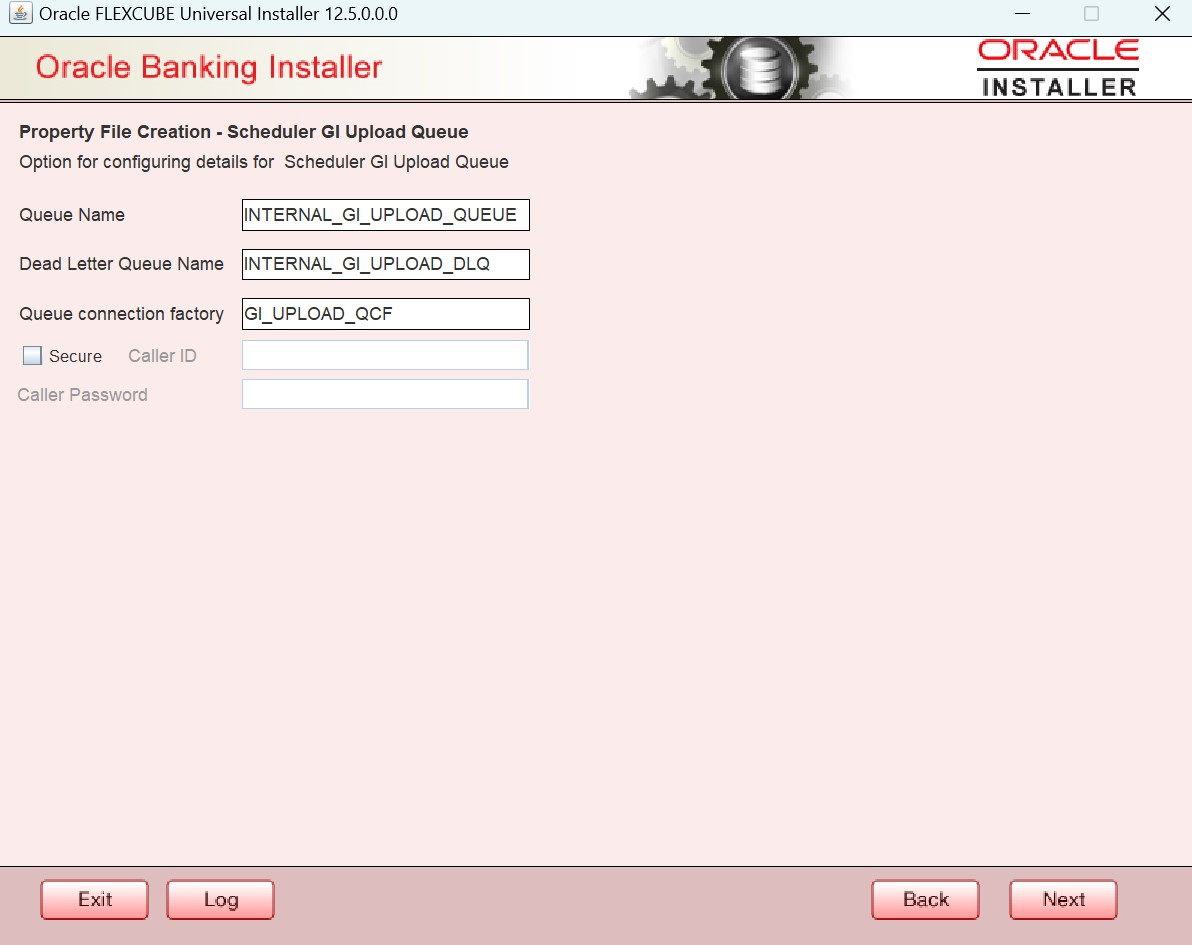Click the Exit button
The image size is (1192, 945).
[x=94, y=899]
